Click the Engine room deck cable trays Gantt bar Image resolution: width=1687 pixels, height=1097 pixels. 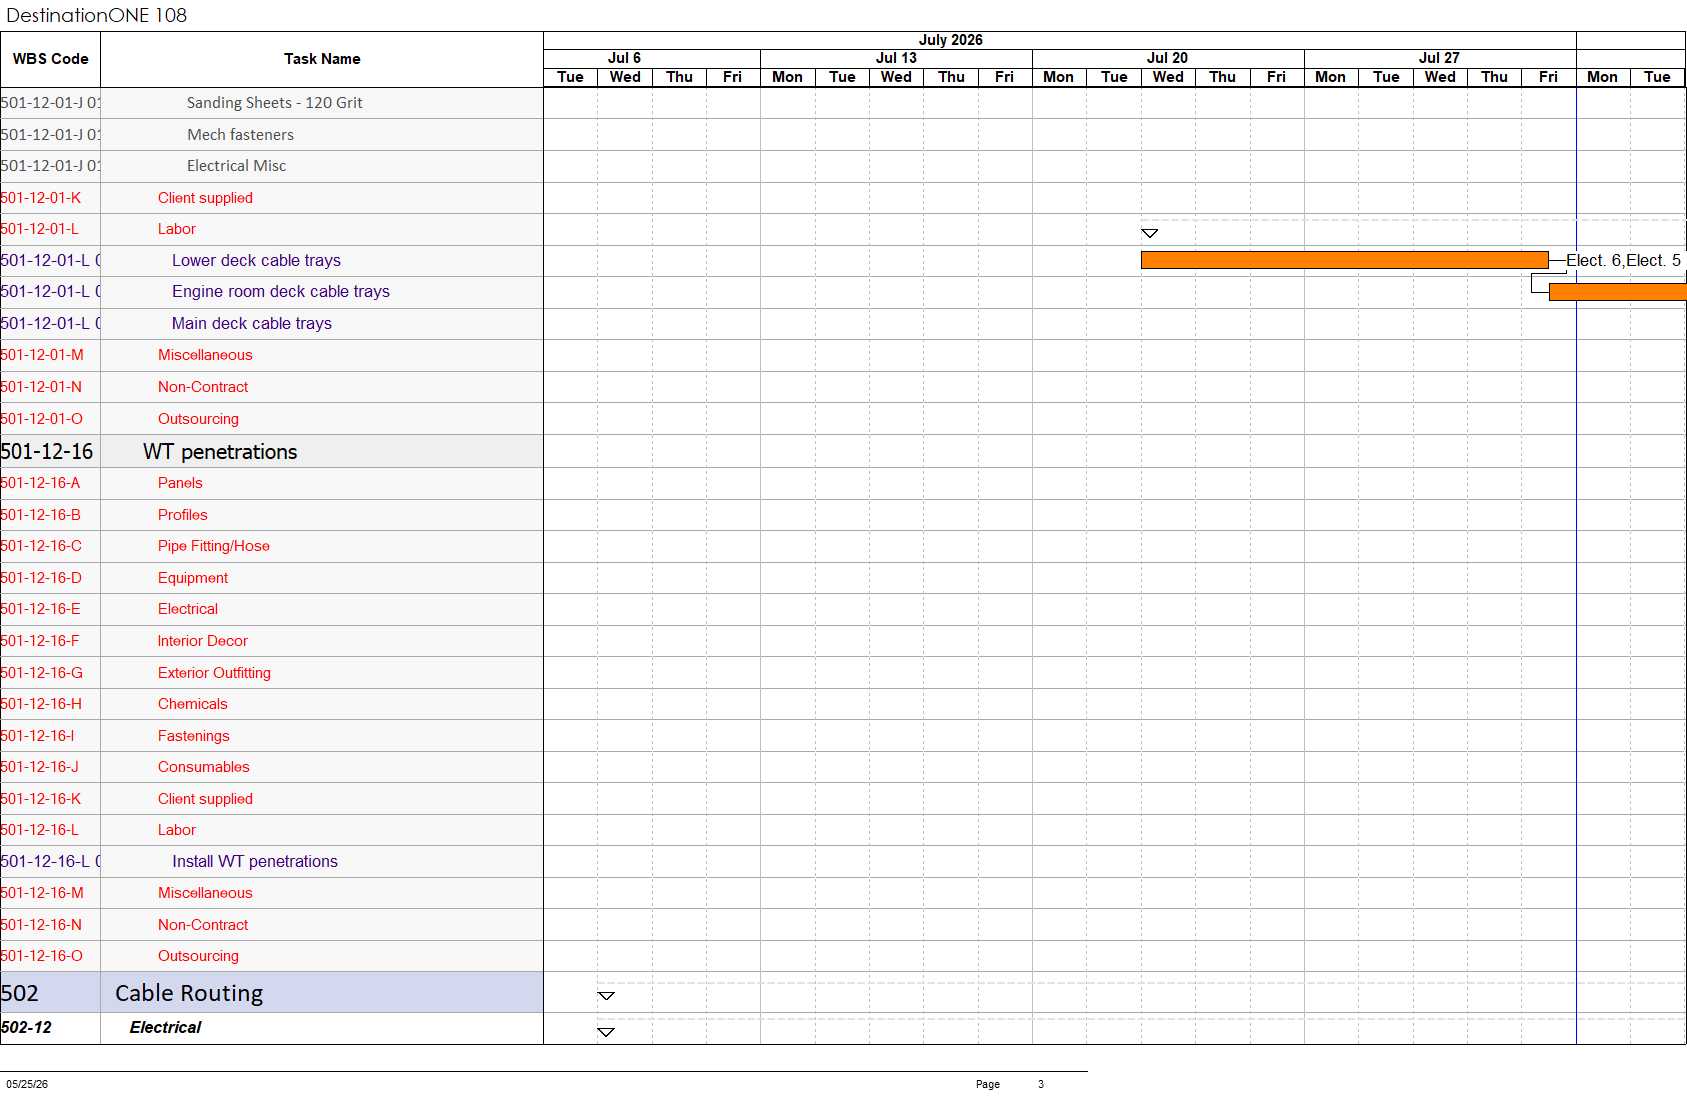[x=1617, y=292]
